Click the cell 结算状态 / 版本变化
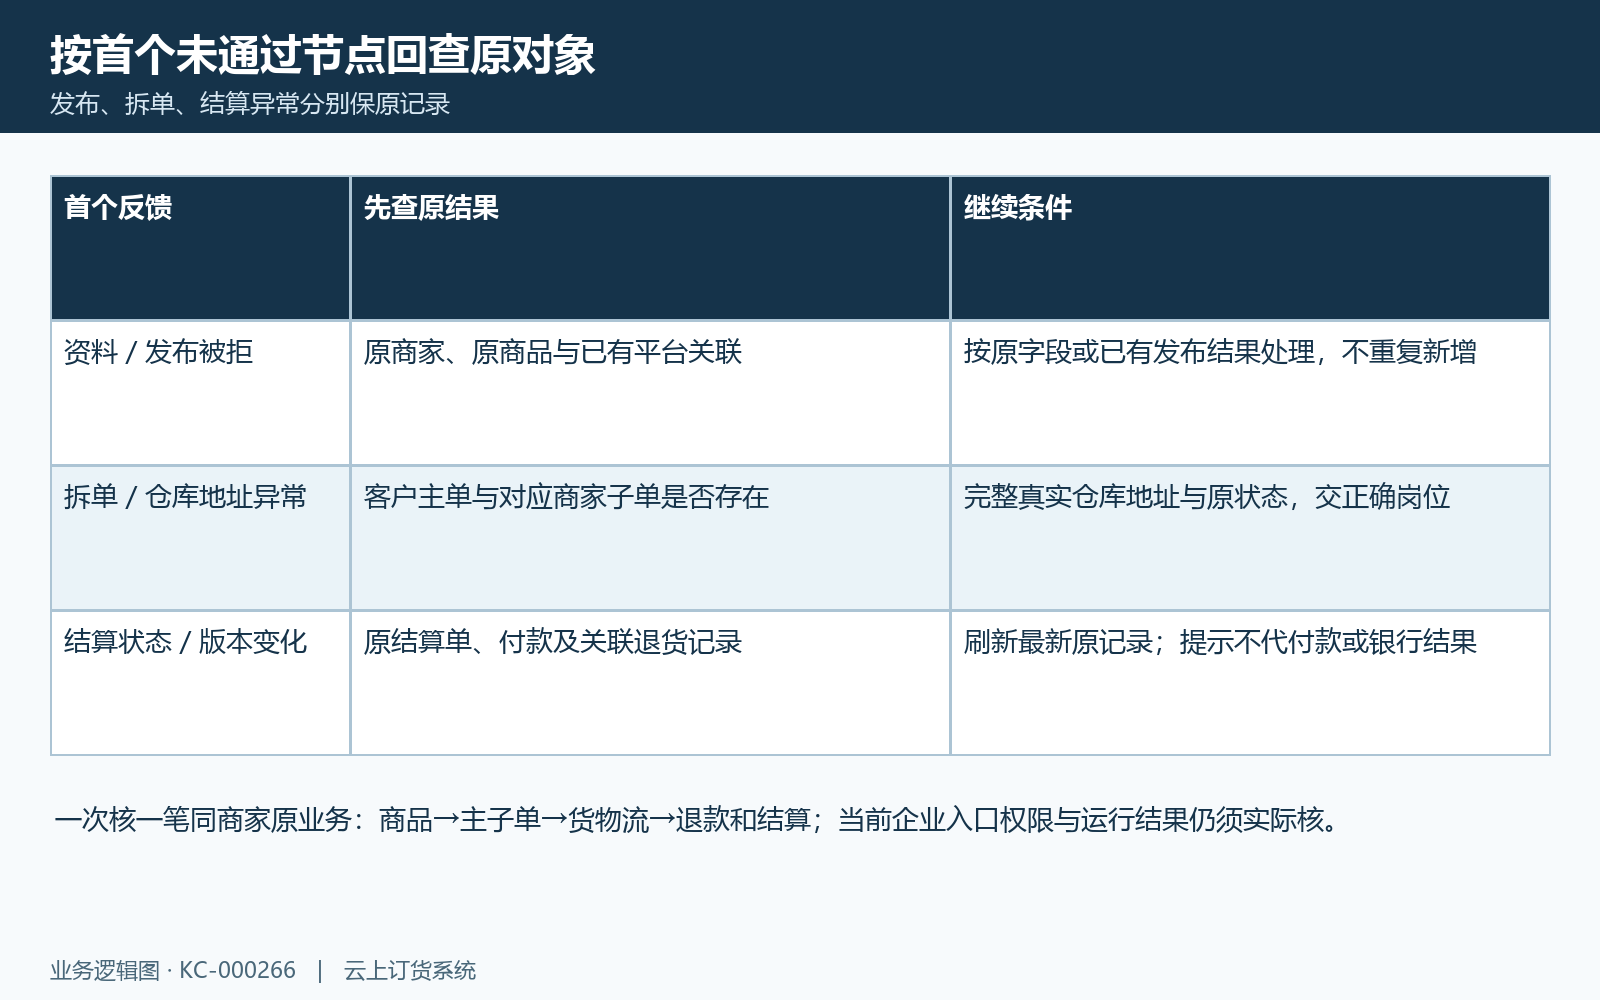This screenshot has width=1600, height=1000. click(x=201, y=683)
